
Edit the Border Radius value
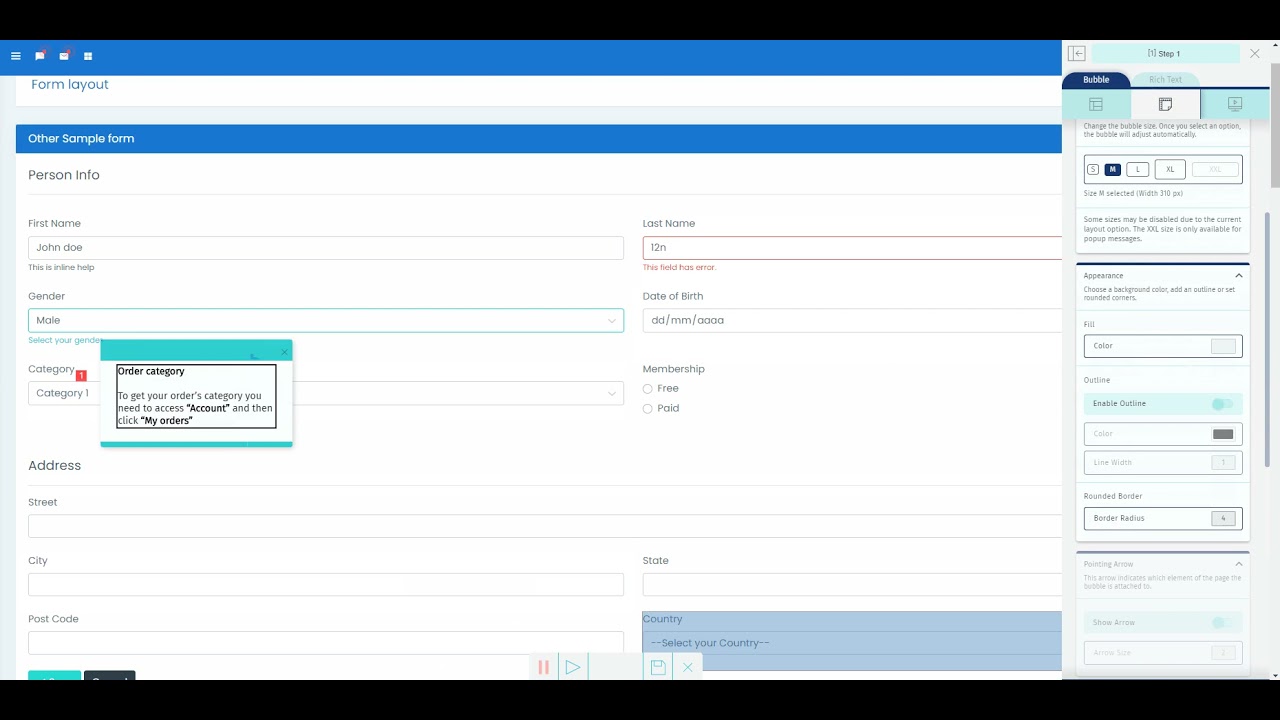[1223, 519]
